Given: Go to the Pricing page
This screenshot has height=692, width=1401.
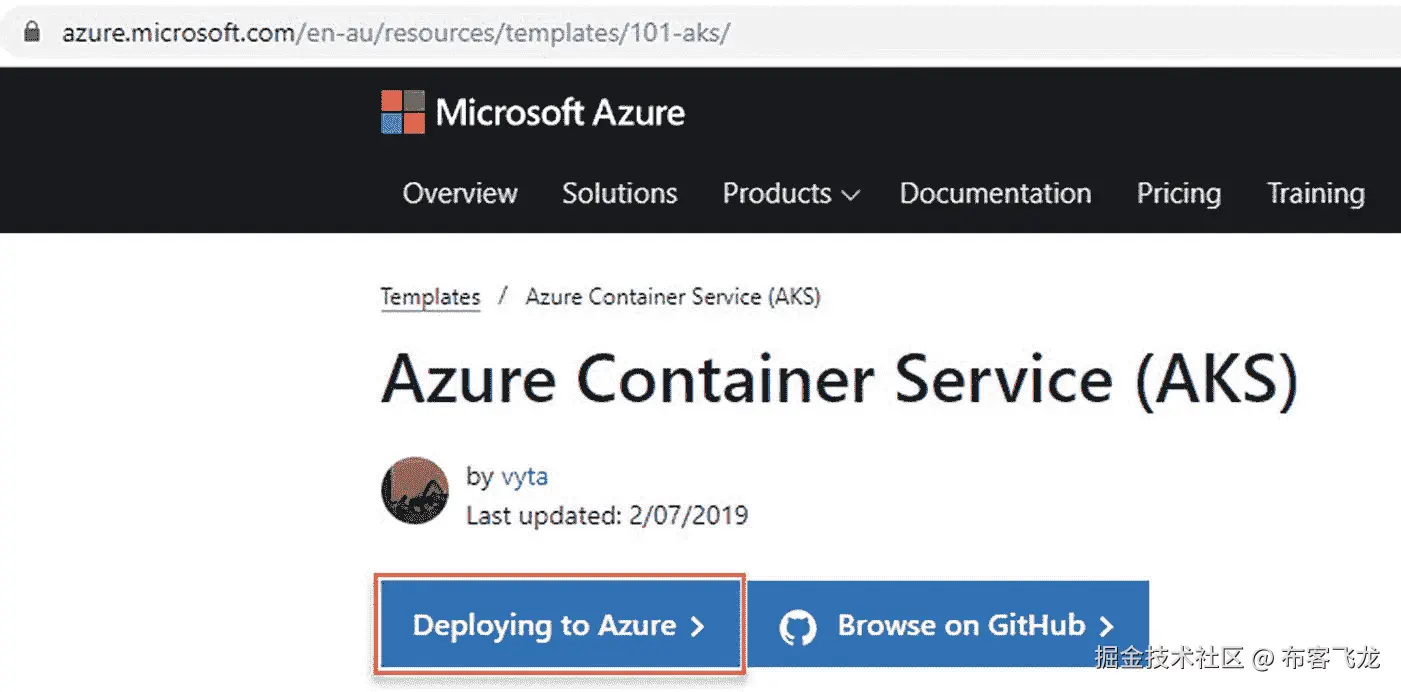Looking at the screenshot, I should click(1179, 193).
